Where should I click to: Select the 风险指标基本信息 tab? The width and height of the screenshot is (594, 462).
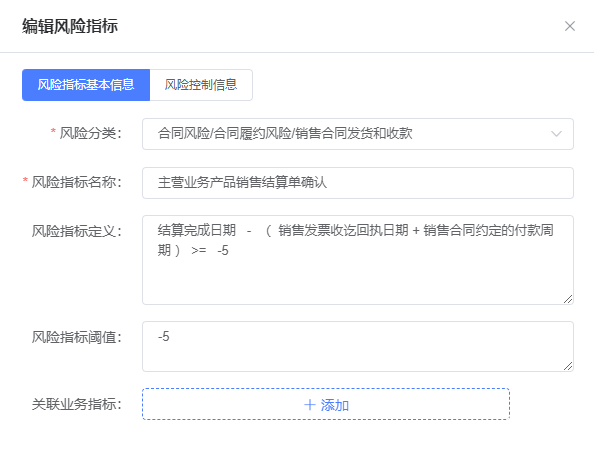86,85
